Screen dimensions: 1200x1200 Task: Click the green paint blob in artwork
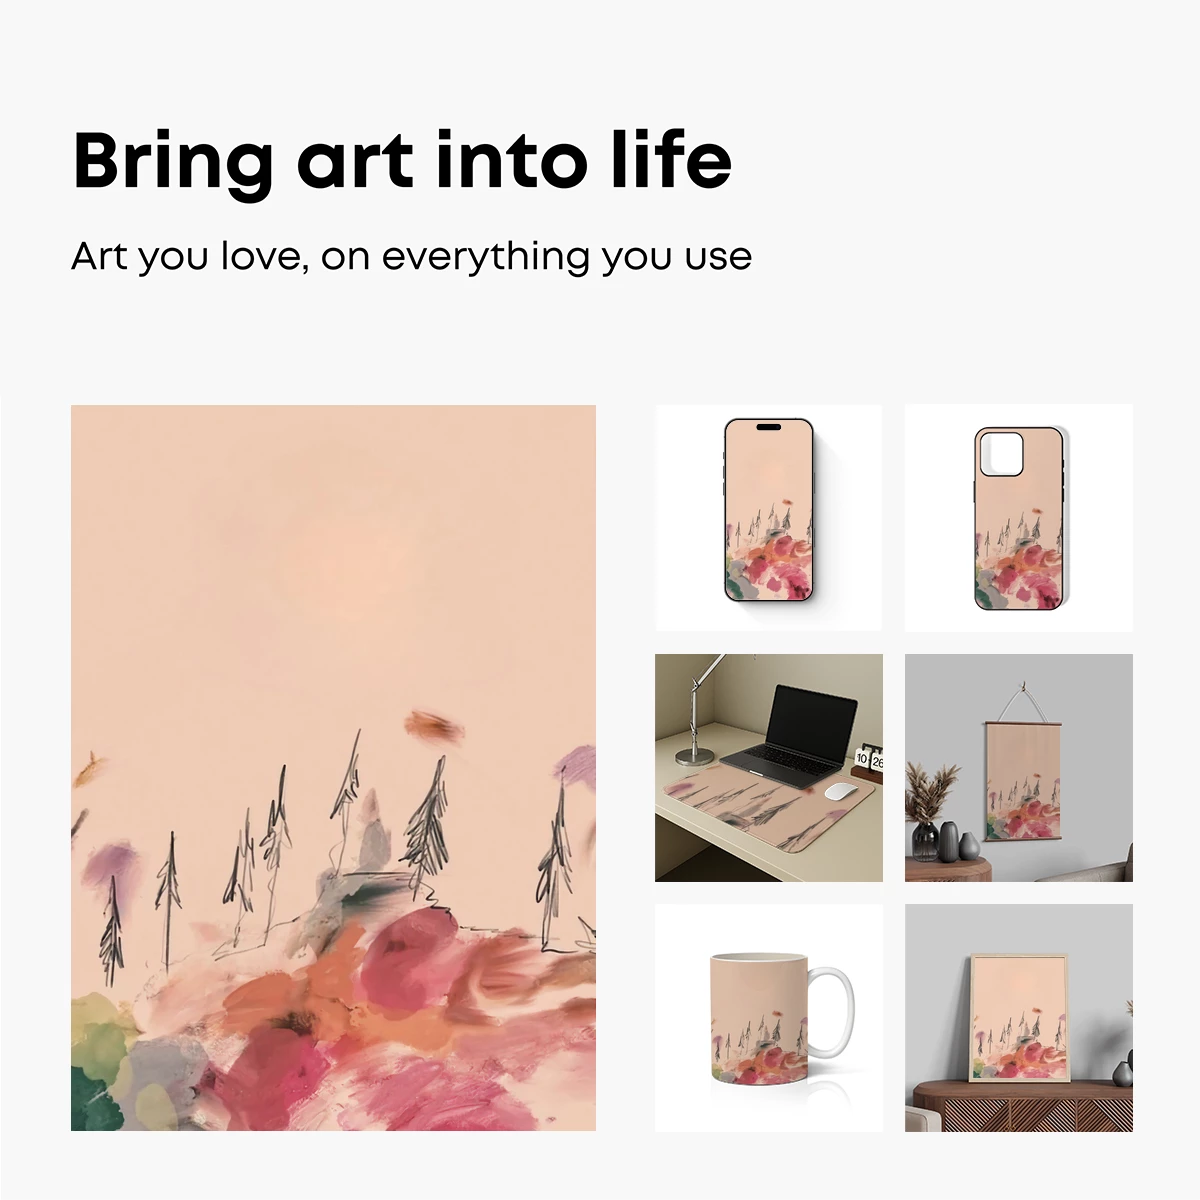click(x=96, y=1095)
